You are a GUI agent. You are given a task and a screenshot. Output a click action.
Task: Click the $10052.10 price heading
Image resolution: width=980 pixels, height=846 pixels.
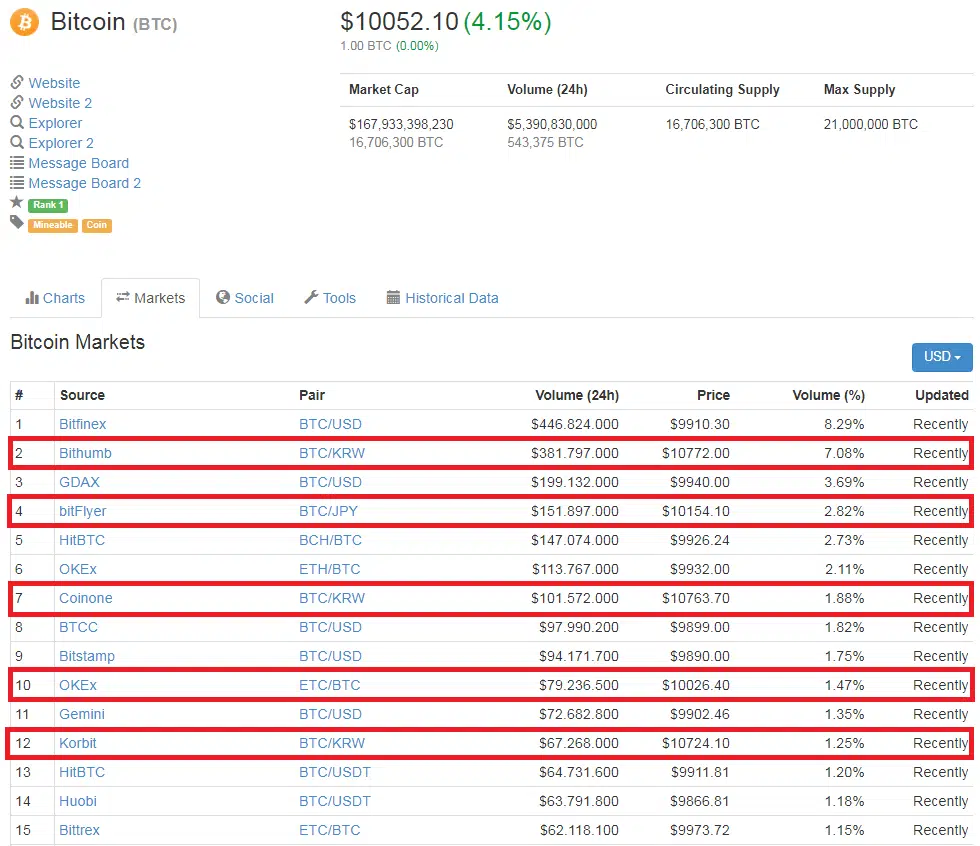click(x=399, y=22)
